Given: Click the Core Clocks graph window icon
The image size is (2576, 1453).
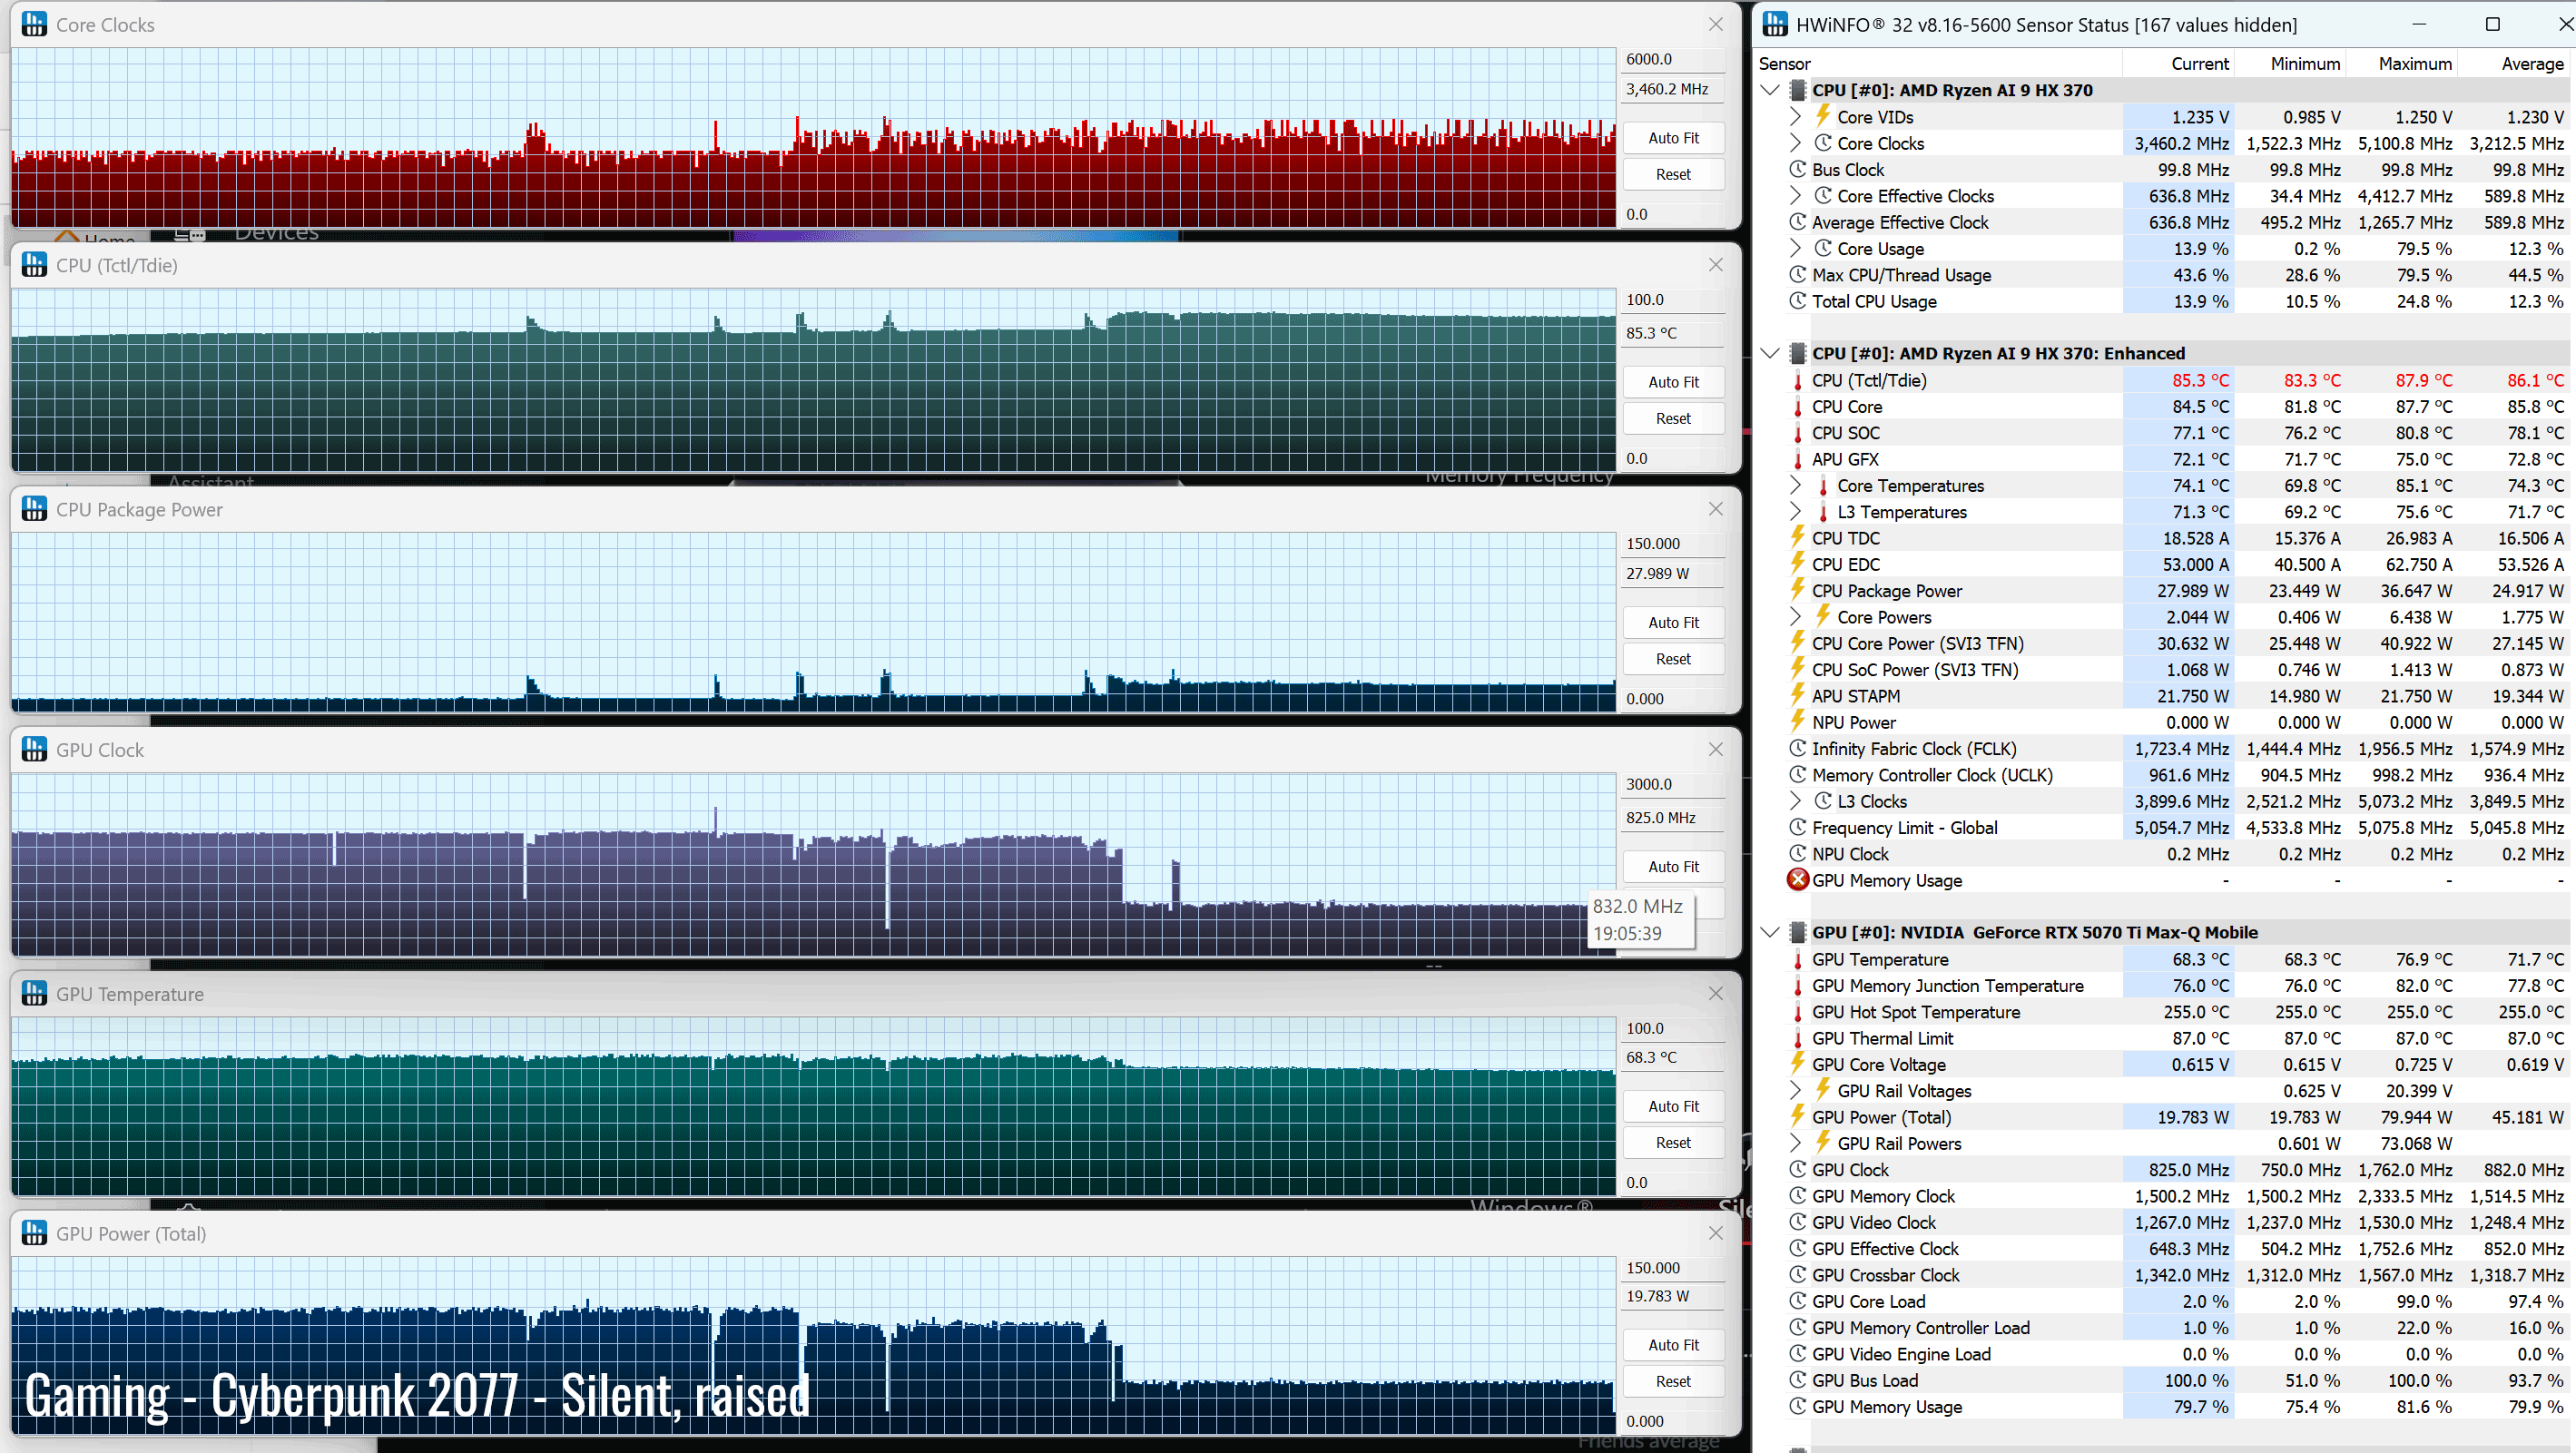Looking at the screenshot, I should pos(34,24).
